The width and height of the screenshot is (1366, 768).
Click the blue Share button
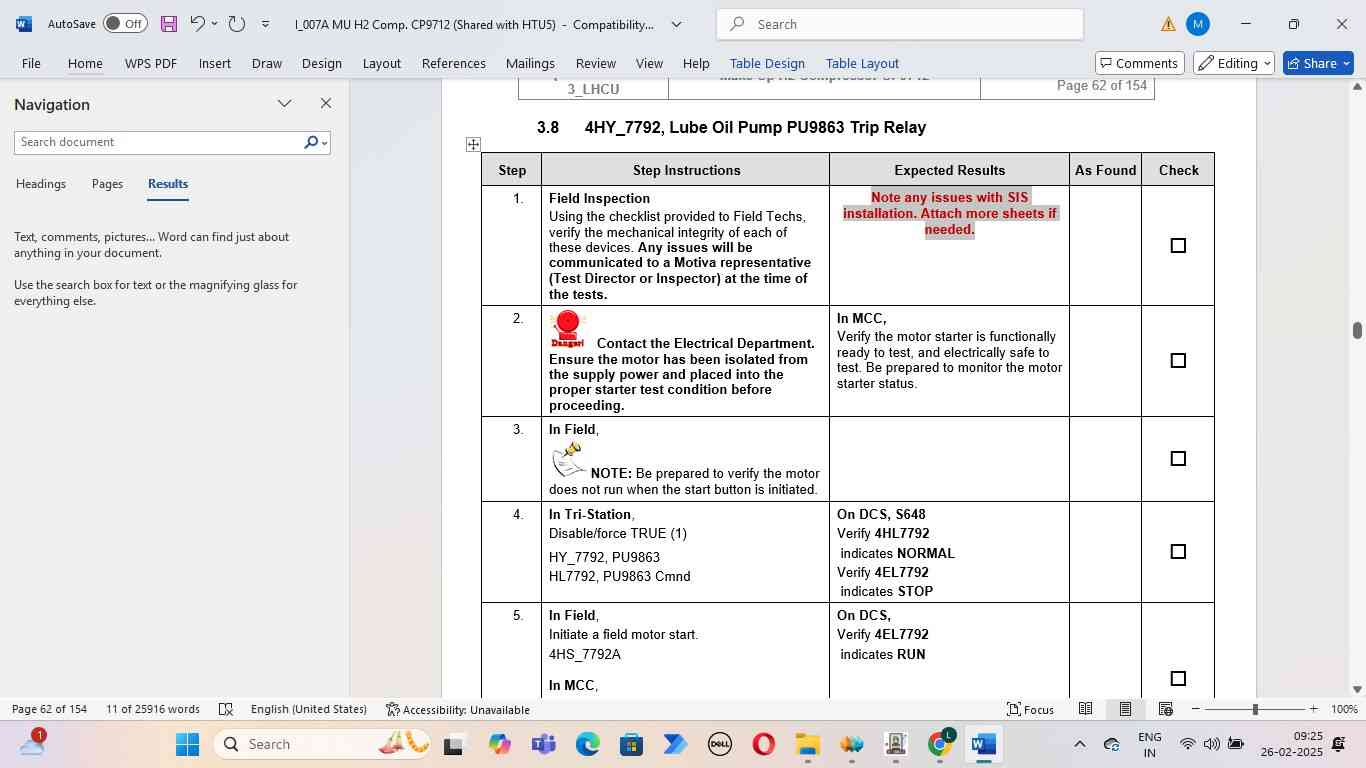[1318, 63]
